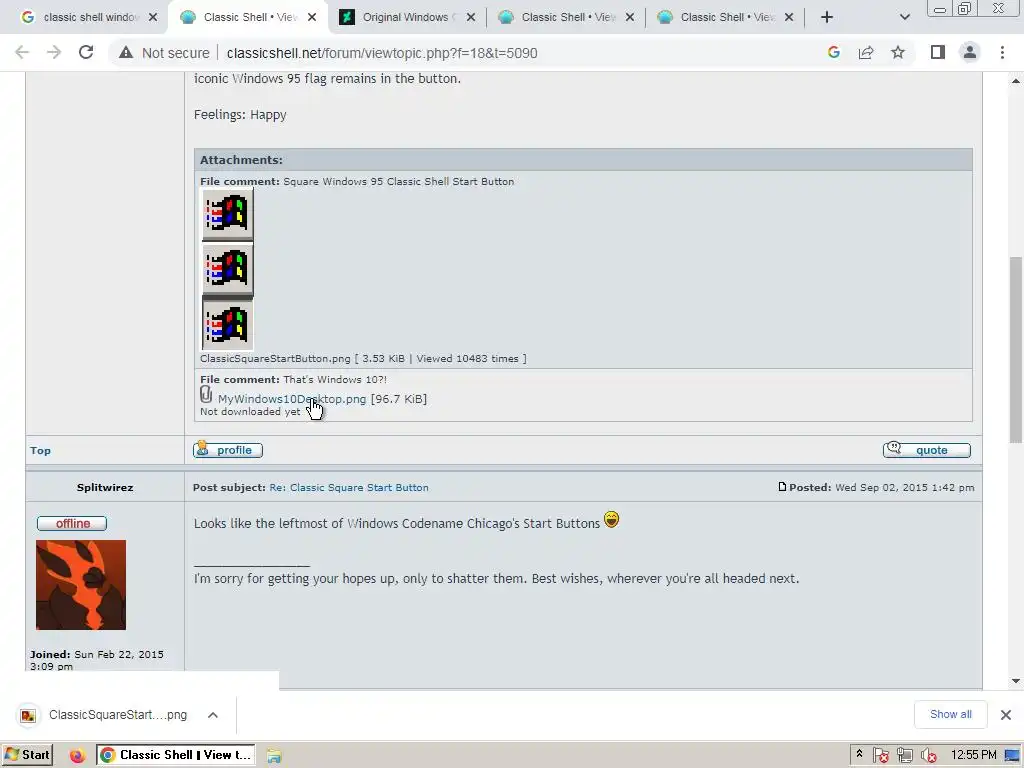Click the show desktop icon at the far end of the tray
The image size is (1024, 768).
1013,756
